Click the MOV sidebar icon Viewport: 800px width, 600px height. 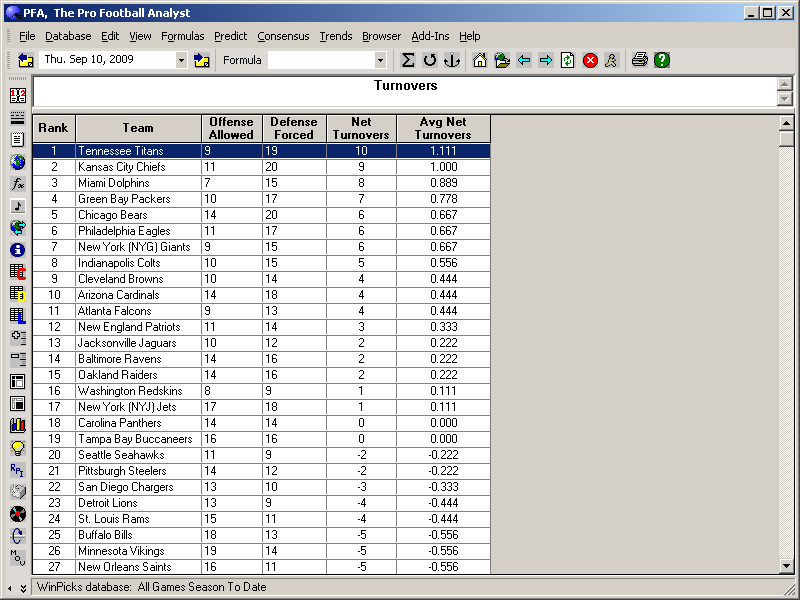click(x=17, y=558)
